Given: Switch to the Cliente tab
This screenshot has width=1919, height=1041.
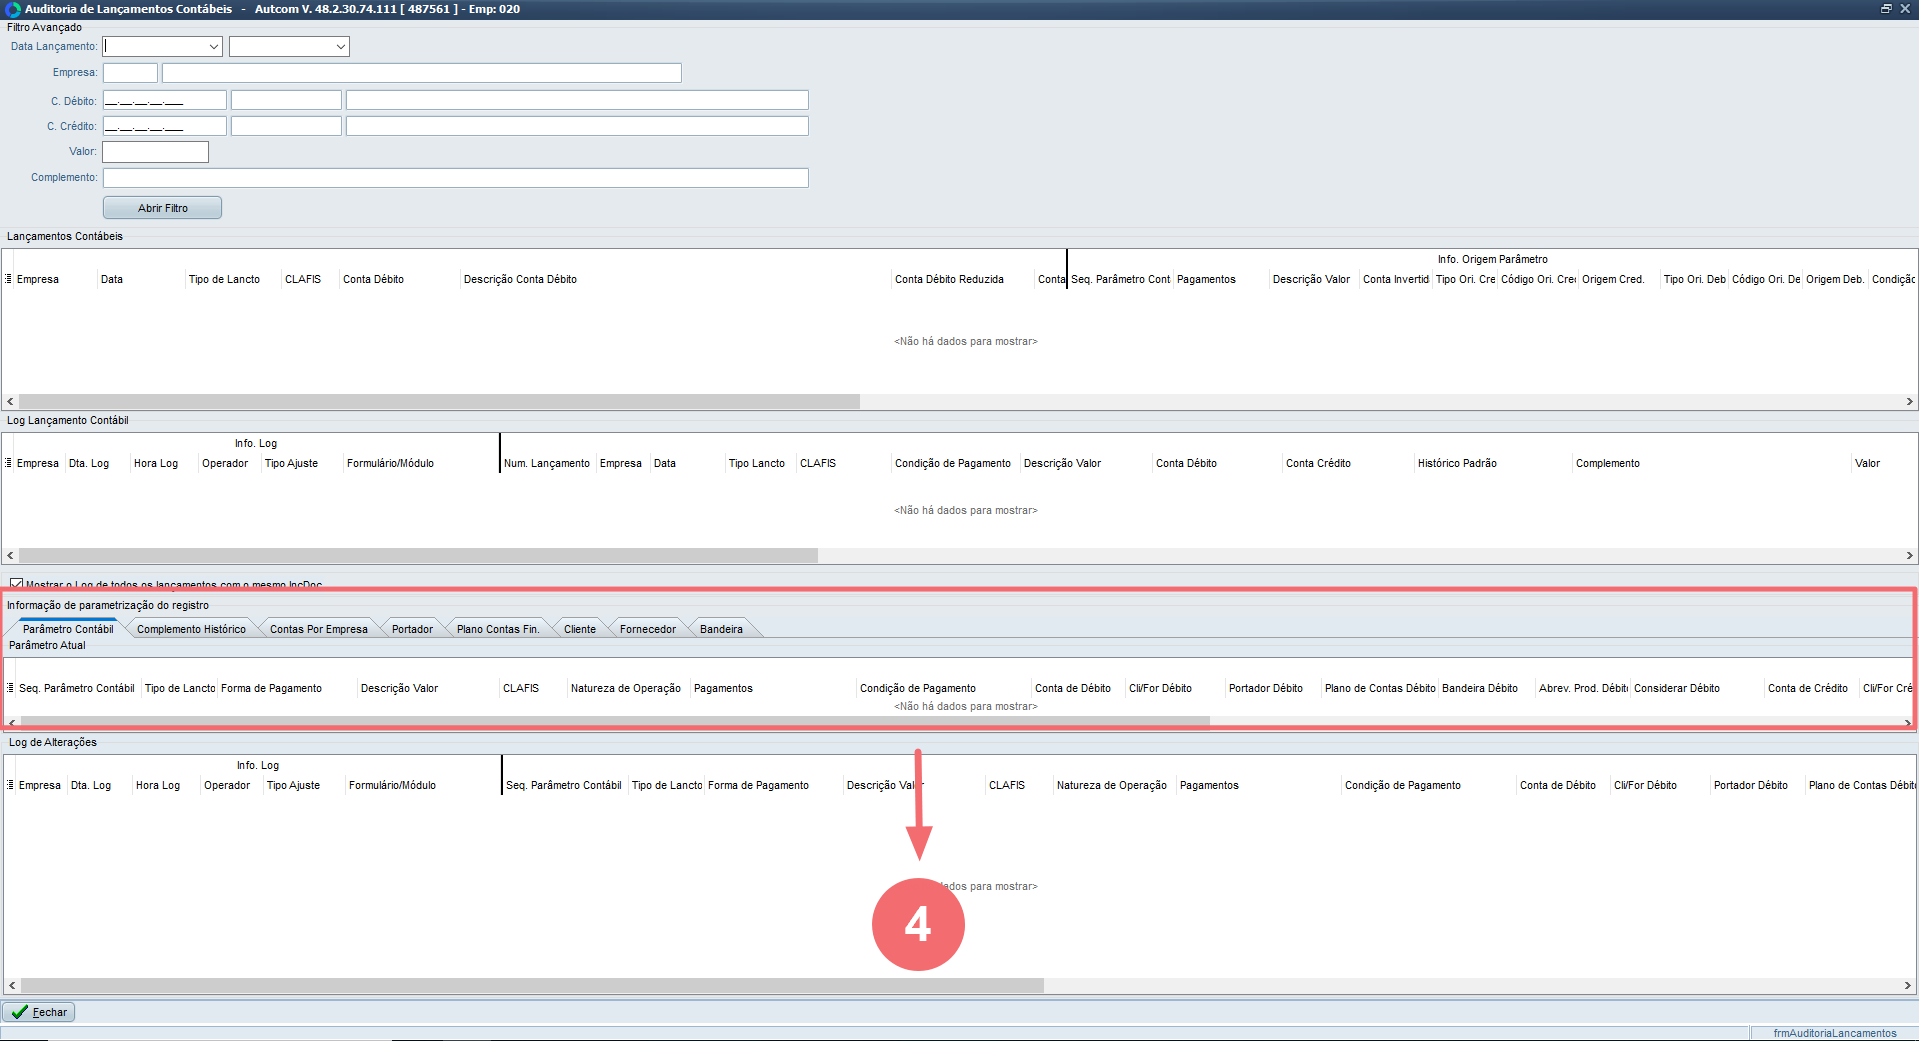Looking at the screenshot, I should click(580, 629).
